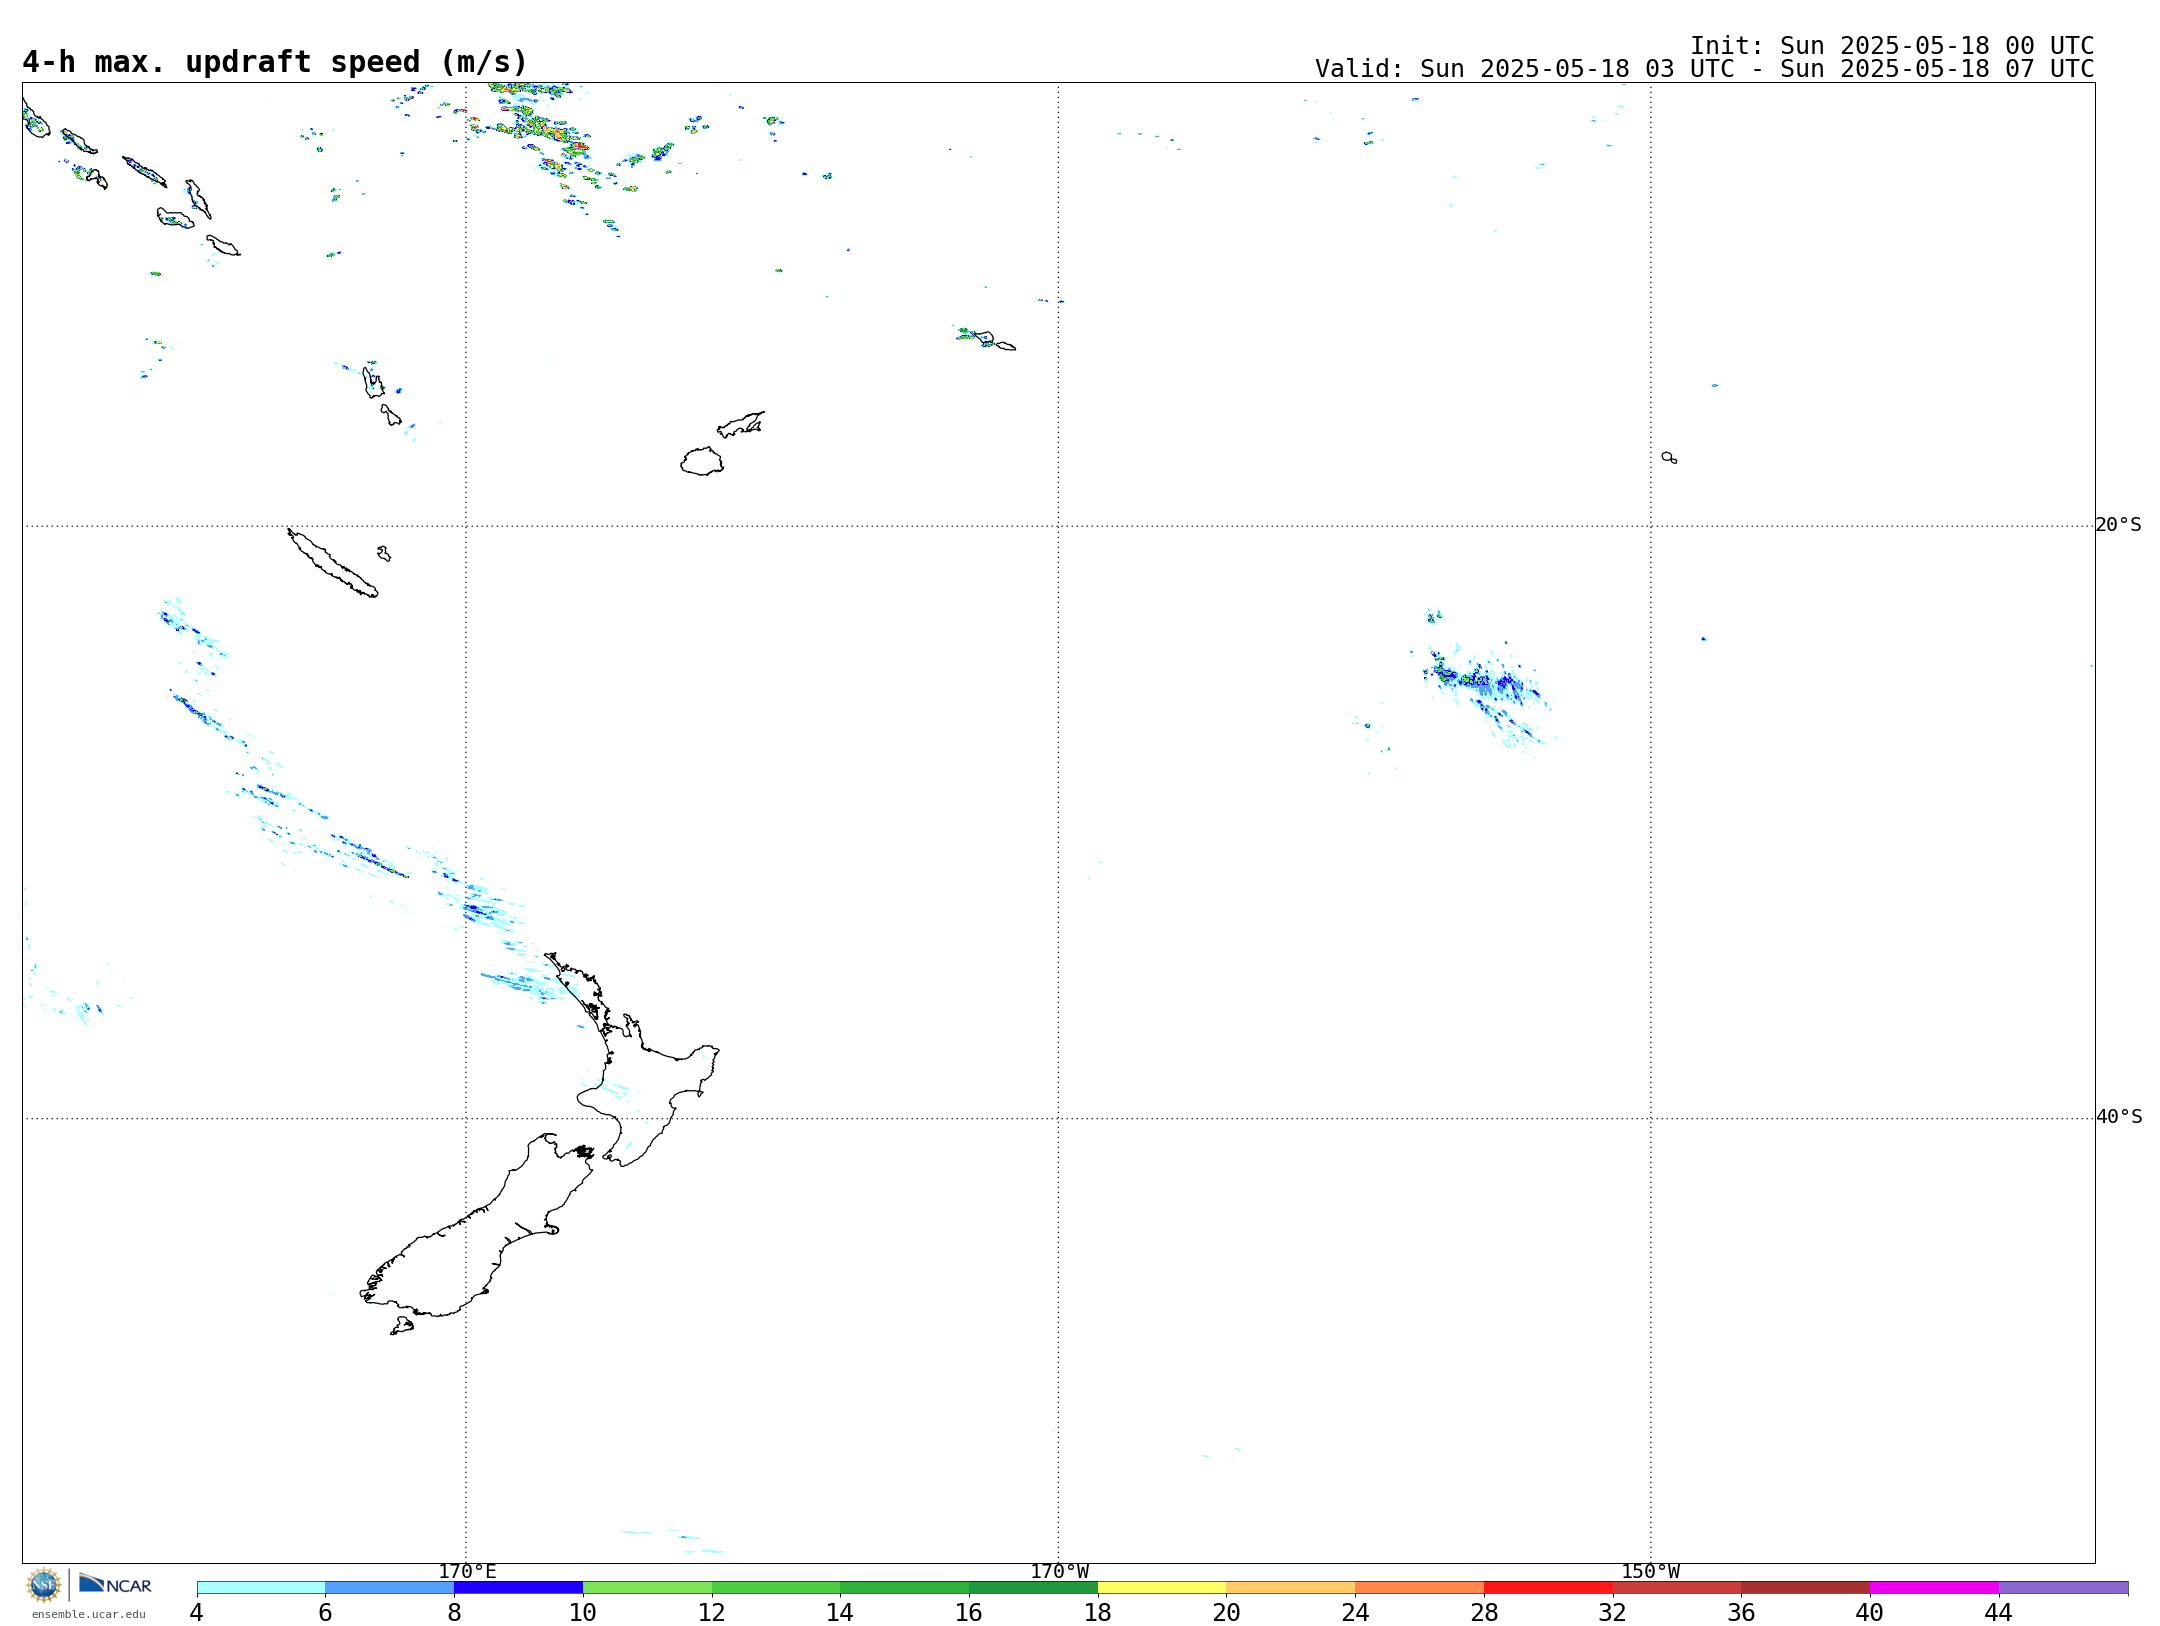The image size is (2160, 1626).
Task: Click the 20°S latitude label
Action: (x=2118, y=525)
